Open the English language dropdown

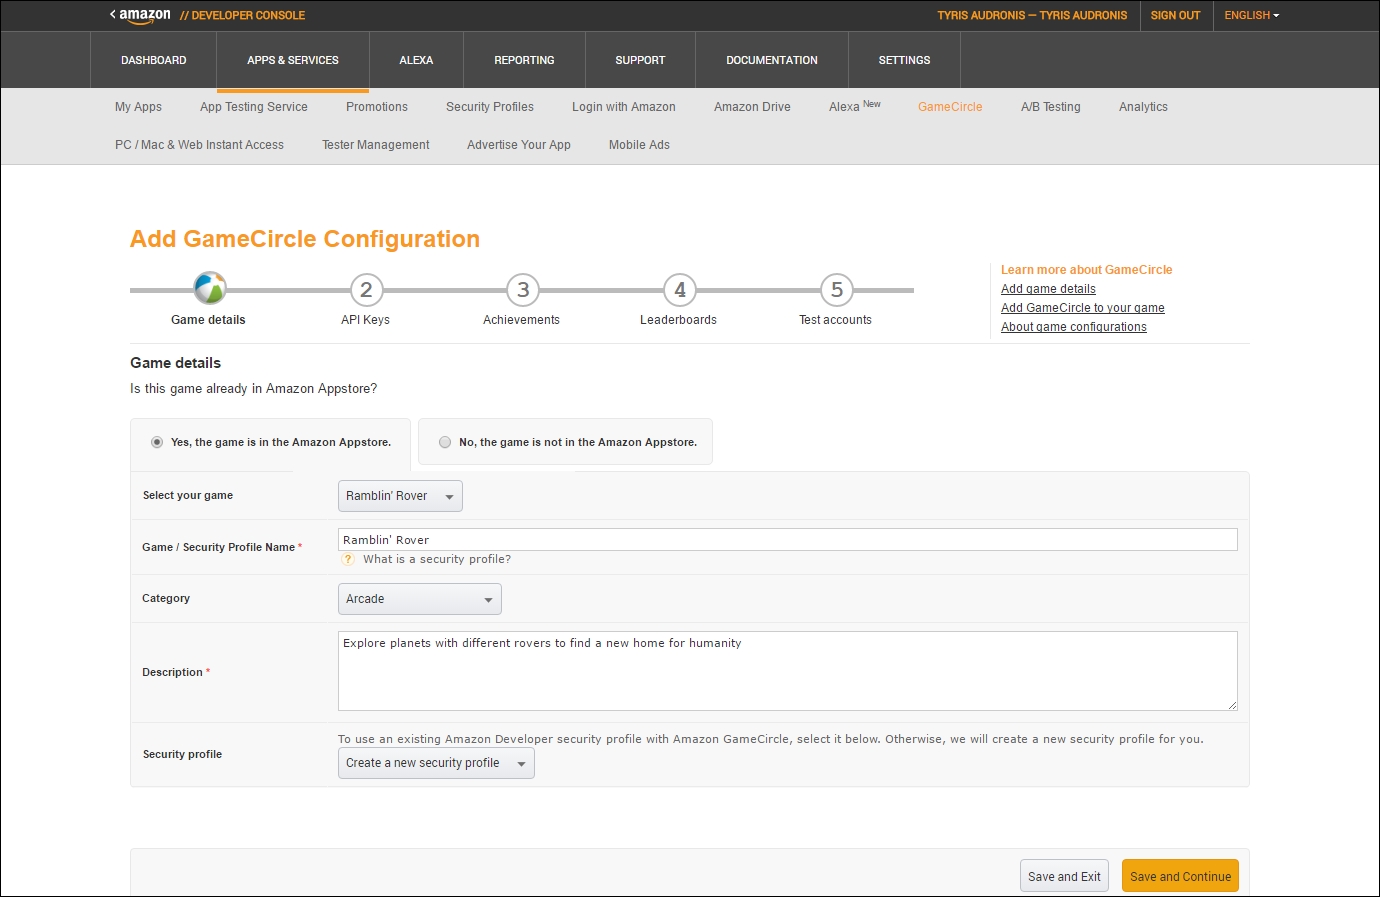click(1251, 15)
